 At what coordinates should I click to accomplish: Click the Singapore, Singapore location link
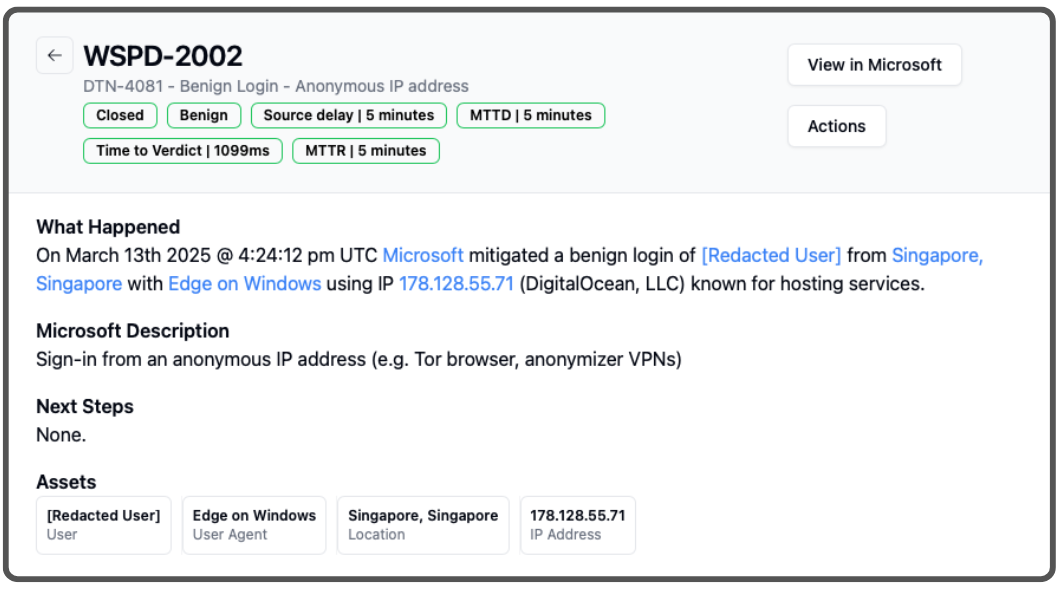click(936, 255)
